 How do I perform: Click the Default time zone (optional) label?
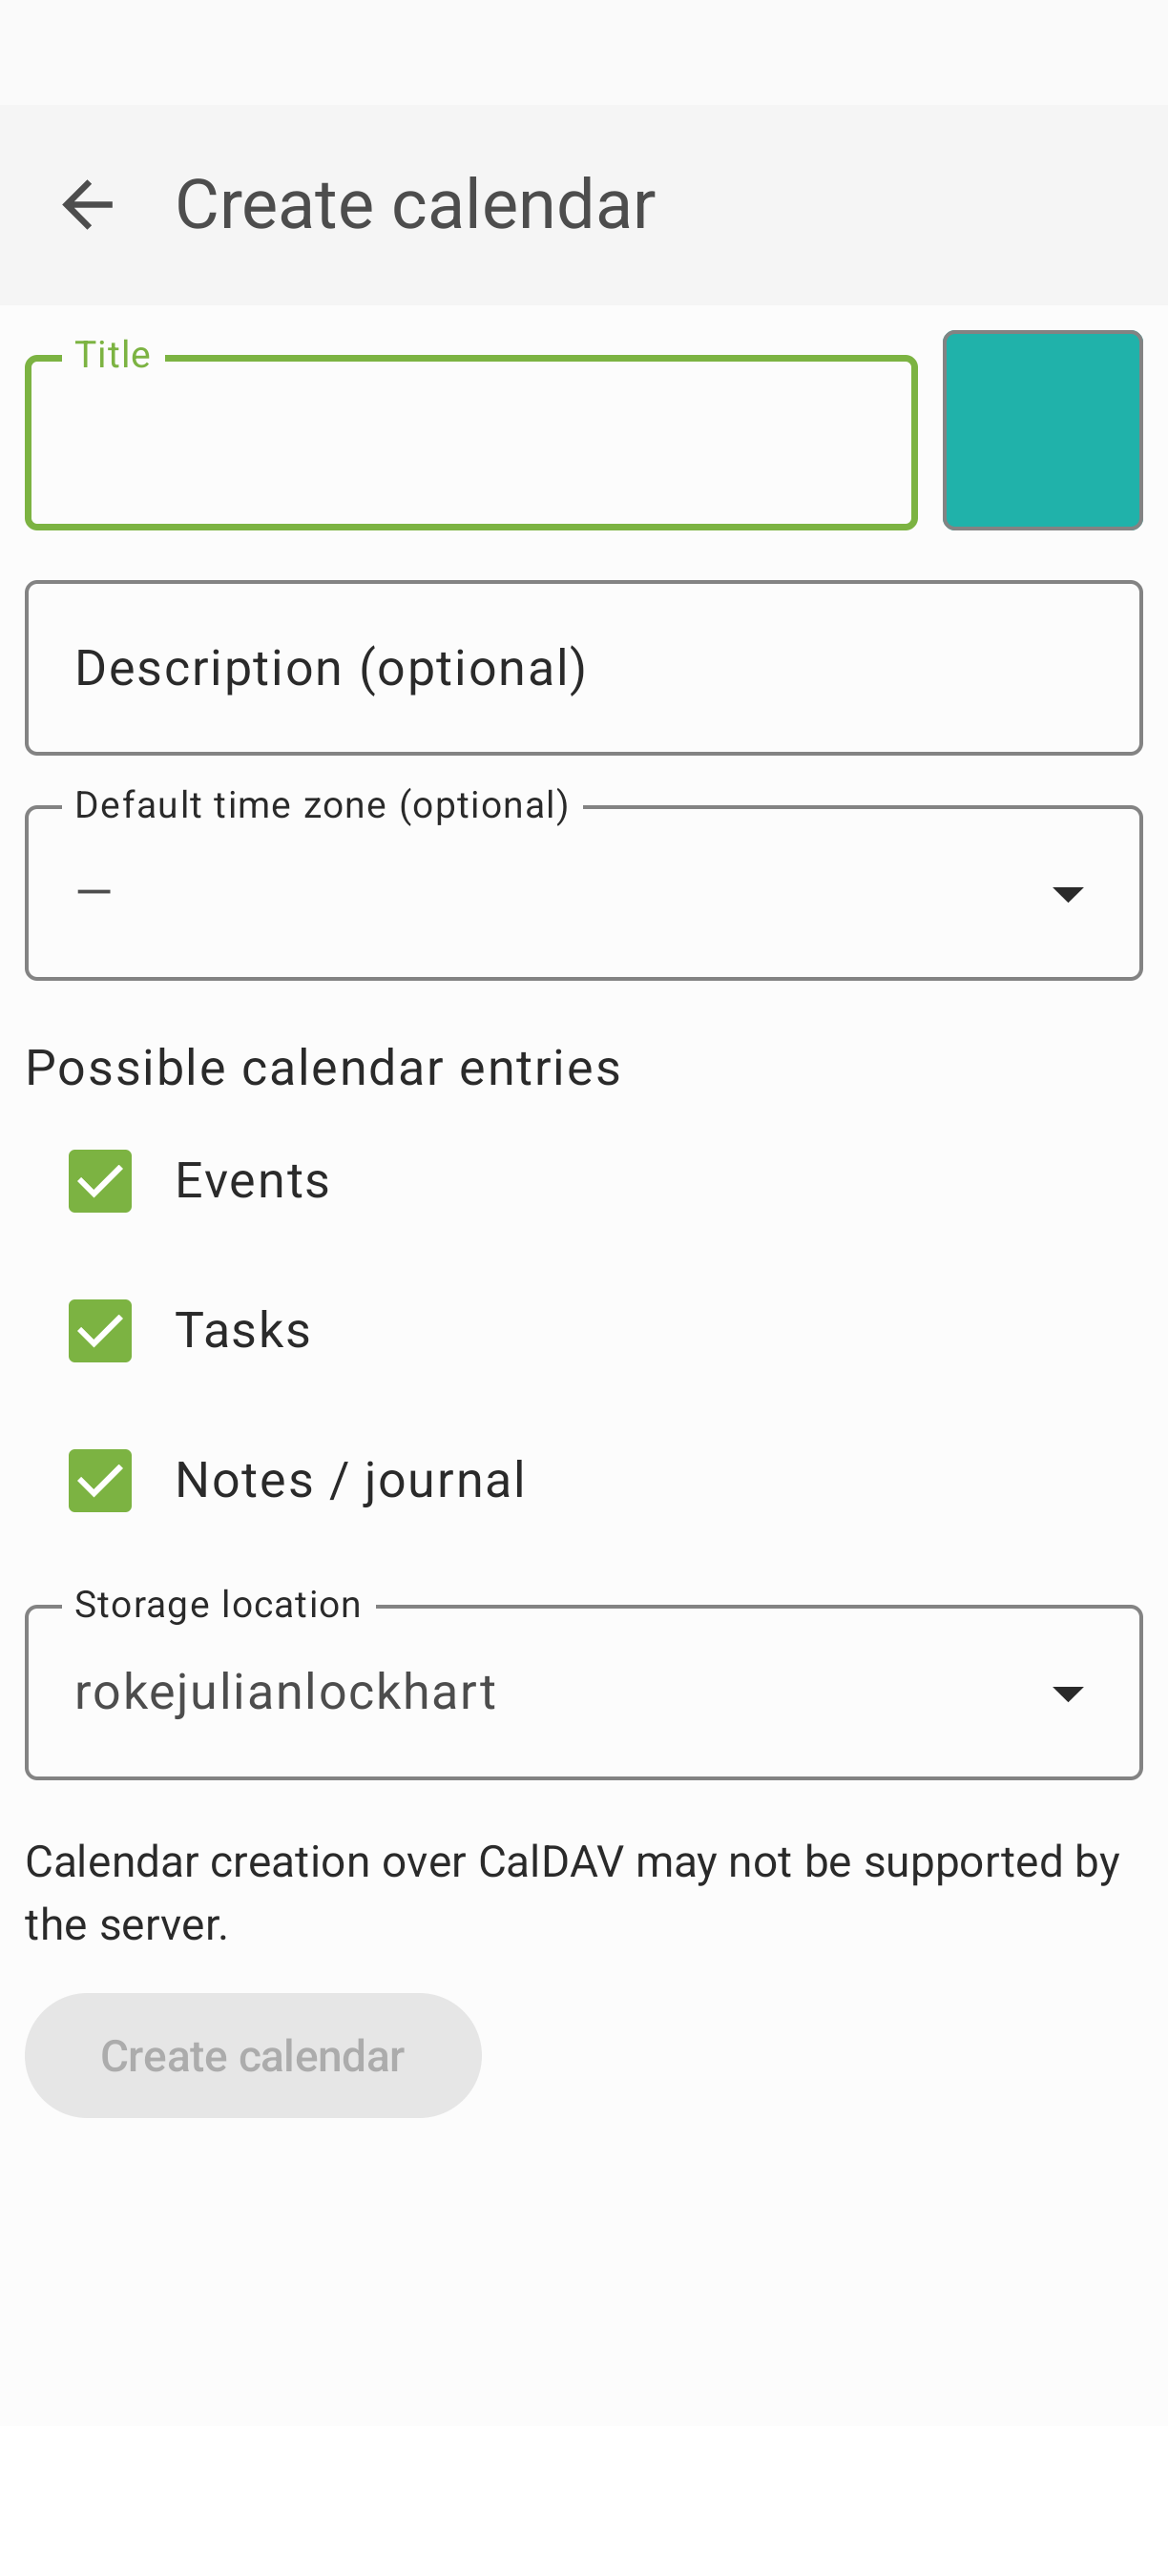click(x=322, y=806)
